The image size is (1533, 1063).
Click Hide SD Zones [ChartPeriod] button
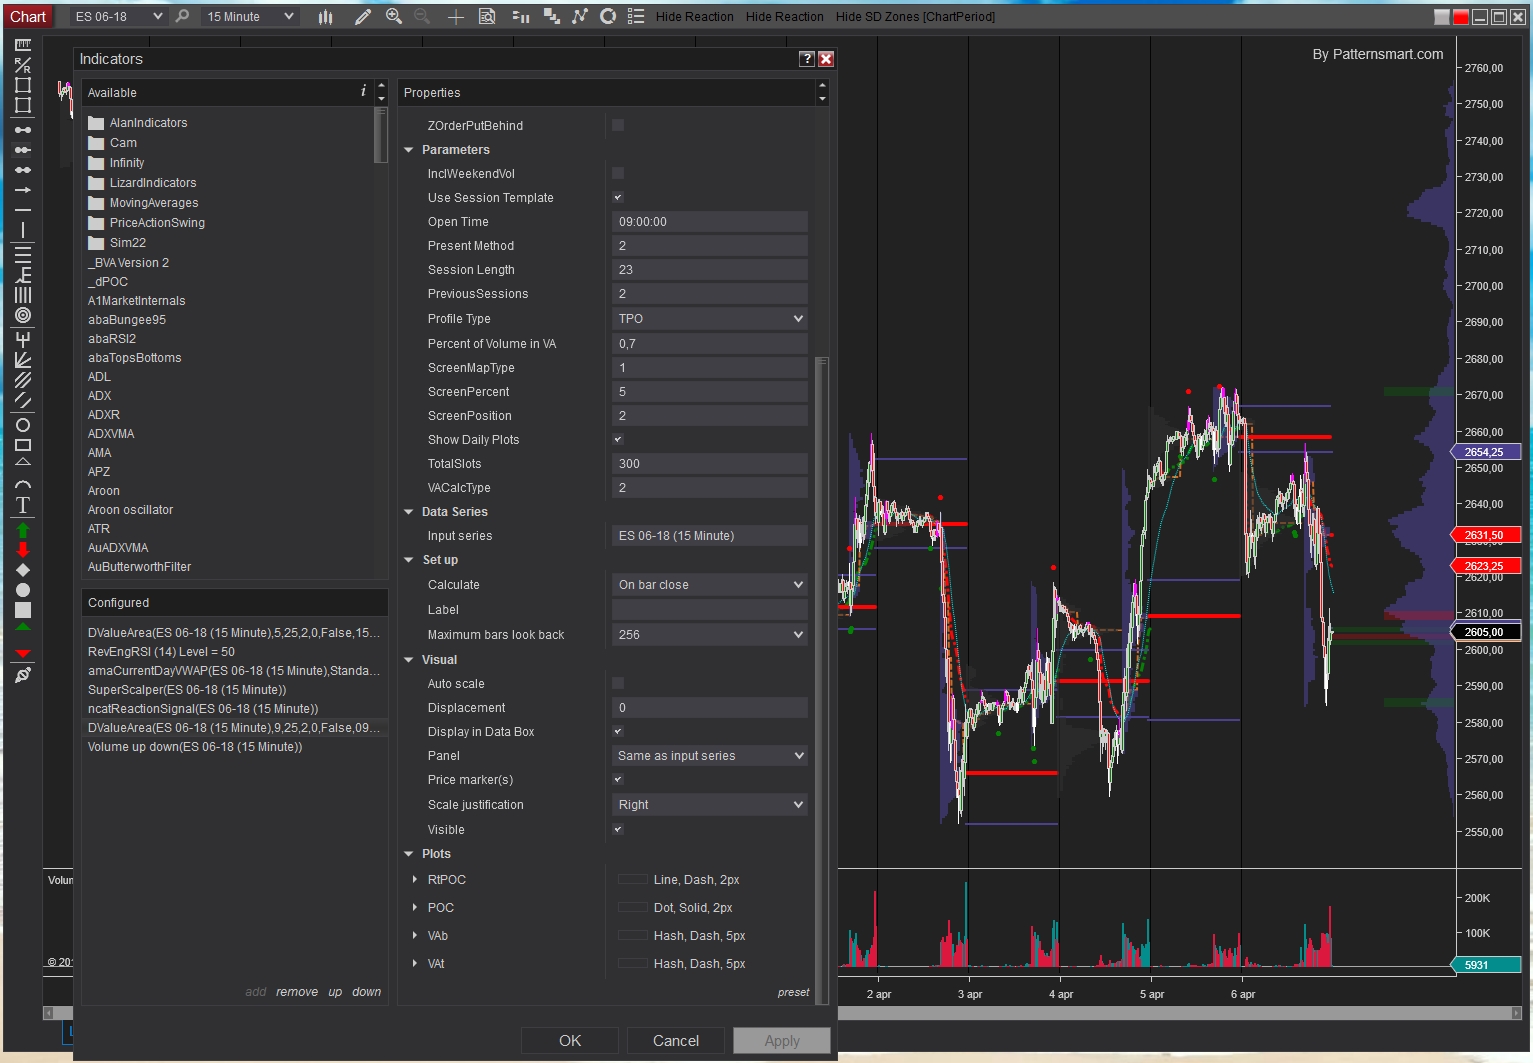[x=915, y=17]
